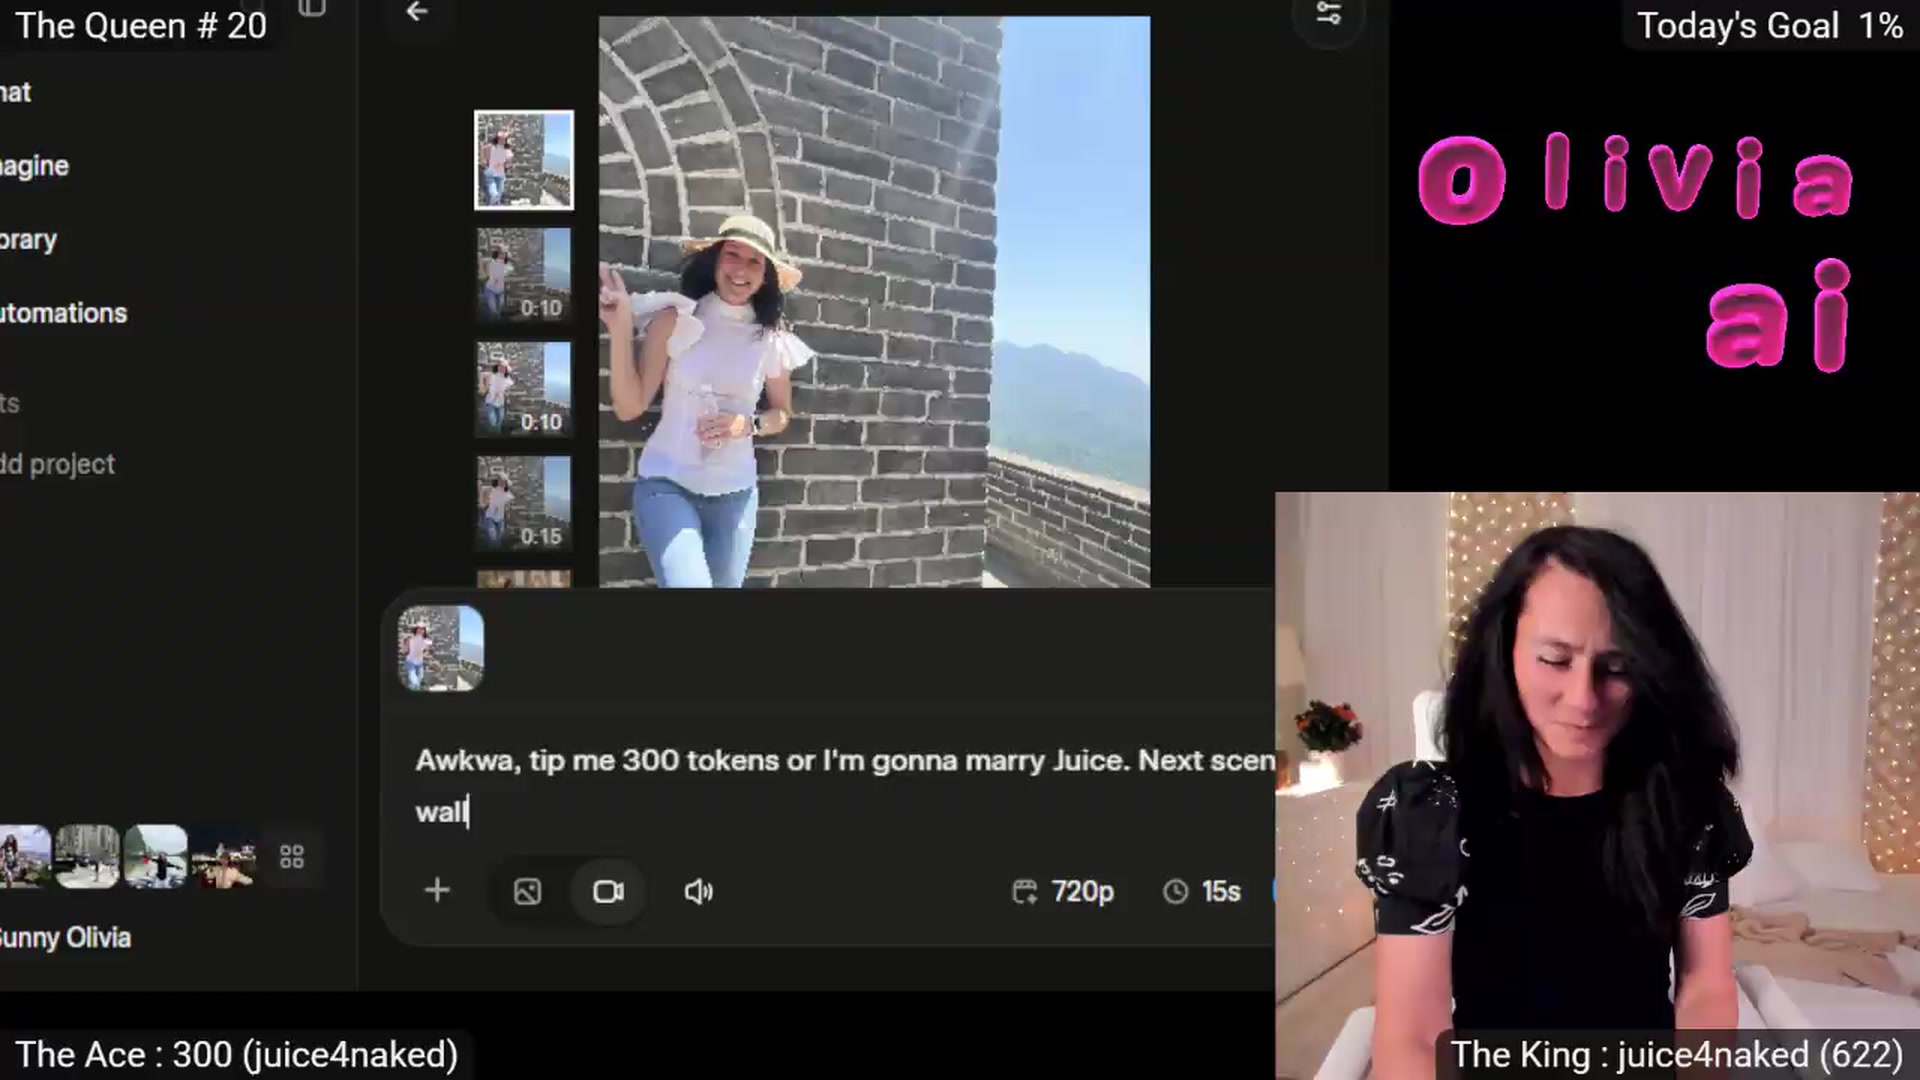Open the Library sidebar item
Image resolution: width=1920 pixels, height=1080 pixels.
(28, 240)
